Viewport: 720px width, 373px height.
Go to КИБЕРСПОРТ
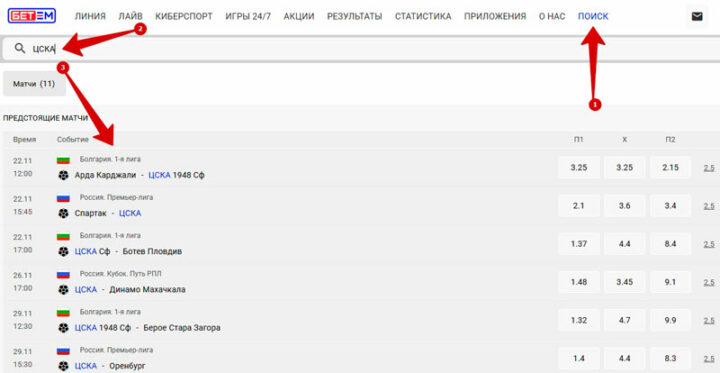click(184, 17)
